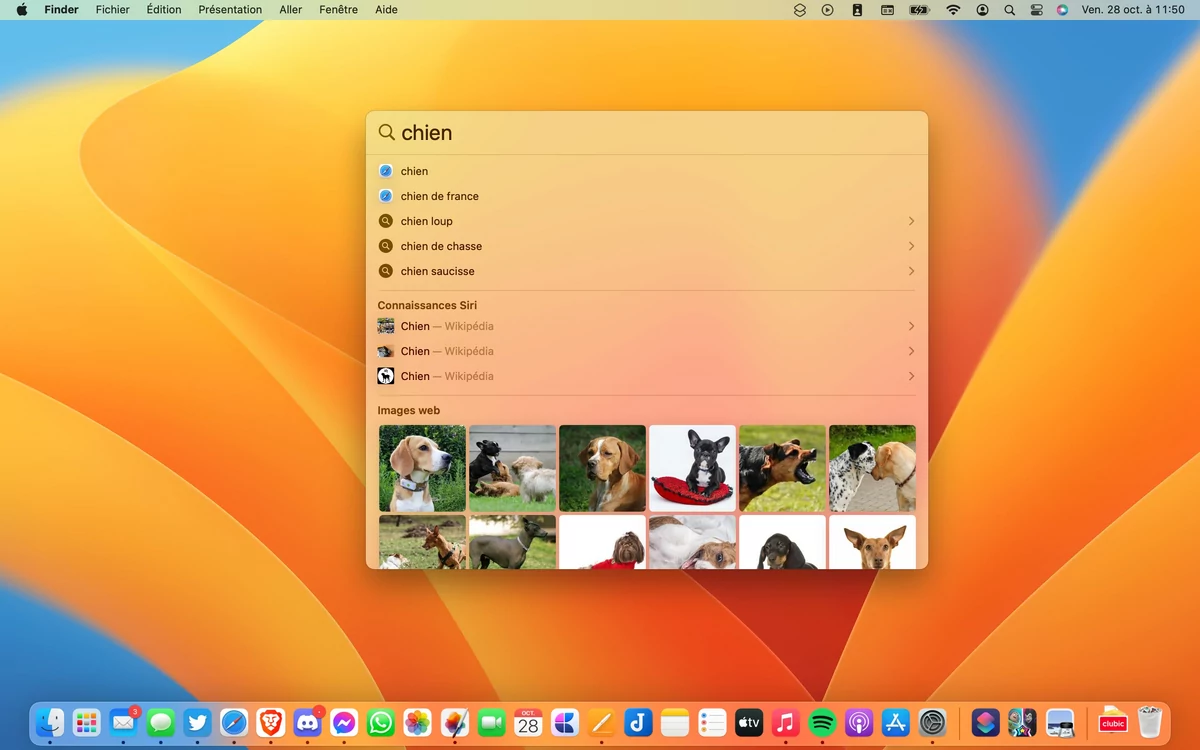Launch Messages from the Dock
1200x750 pixels.
160,722
